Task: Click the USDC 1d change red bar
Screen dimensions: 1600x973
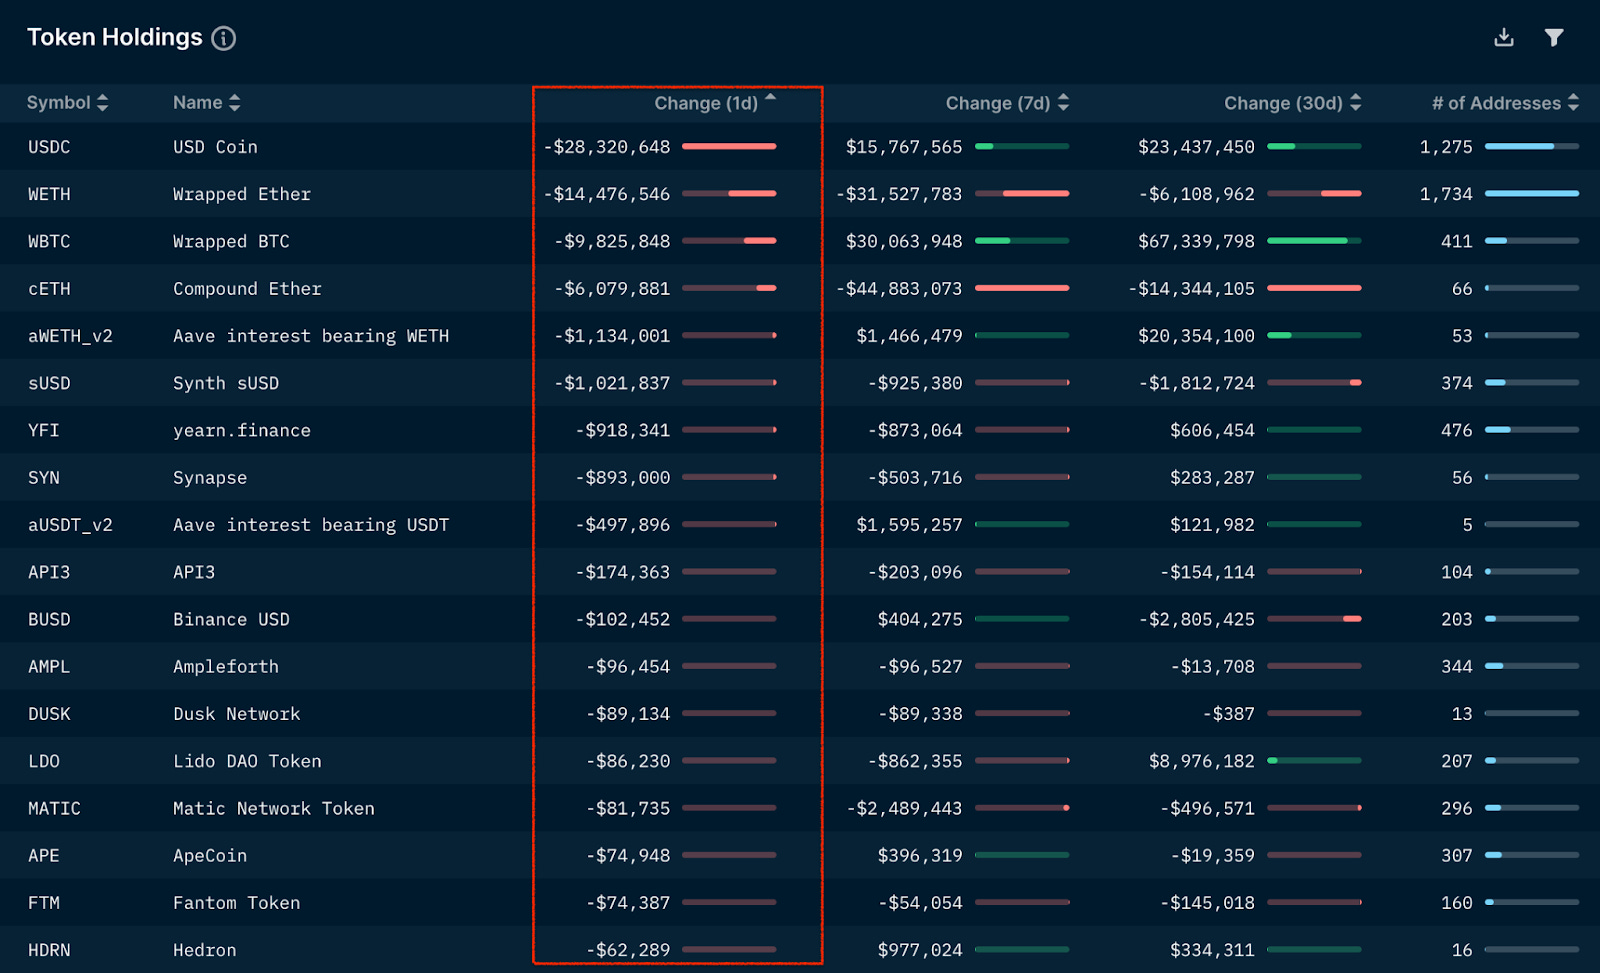Action: point(729,146)
